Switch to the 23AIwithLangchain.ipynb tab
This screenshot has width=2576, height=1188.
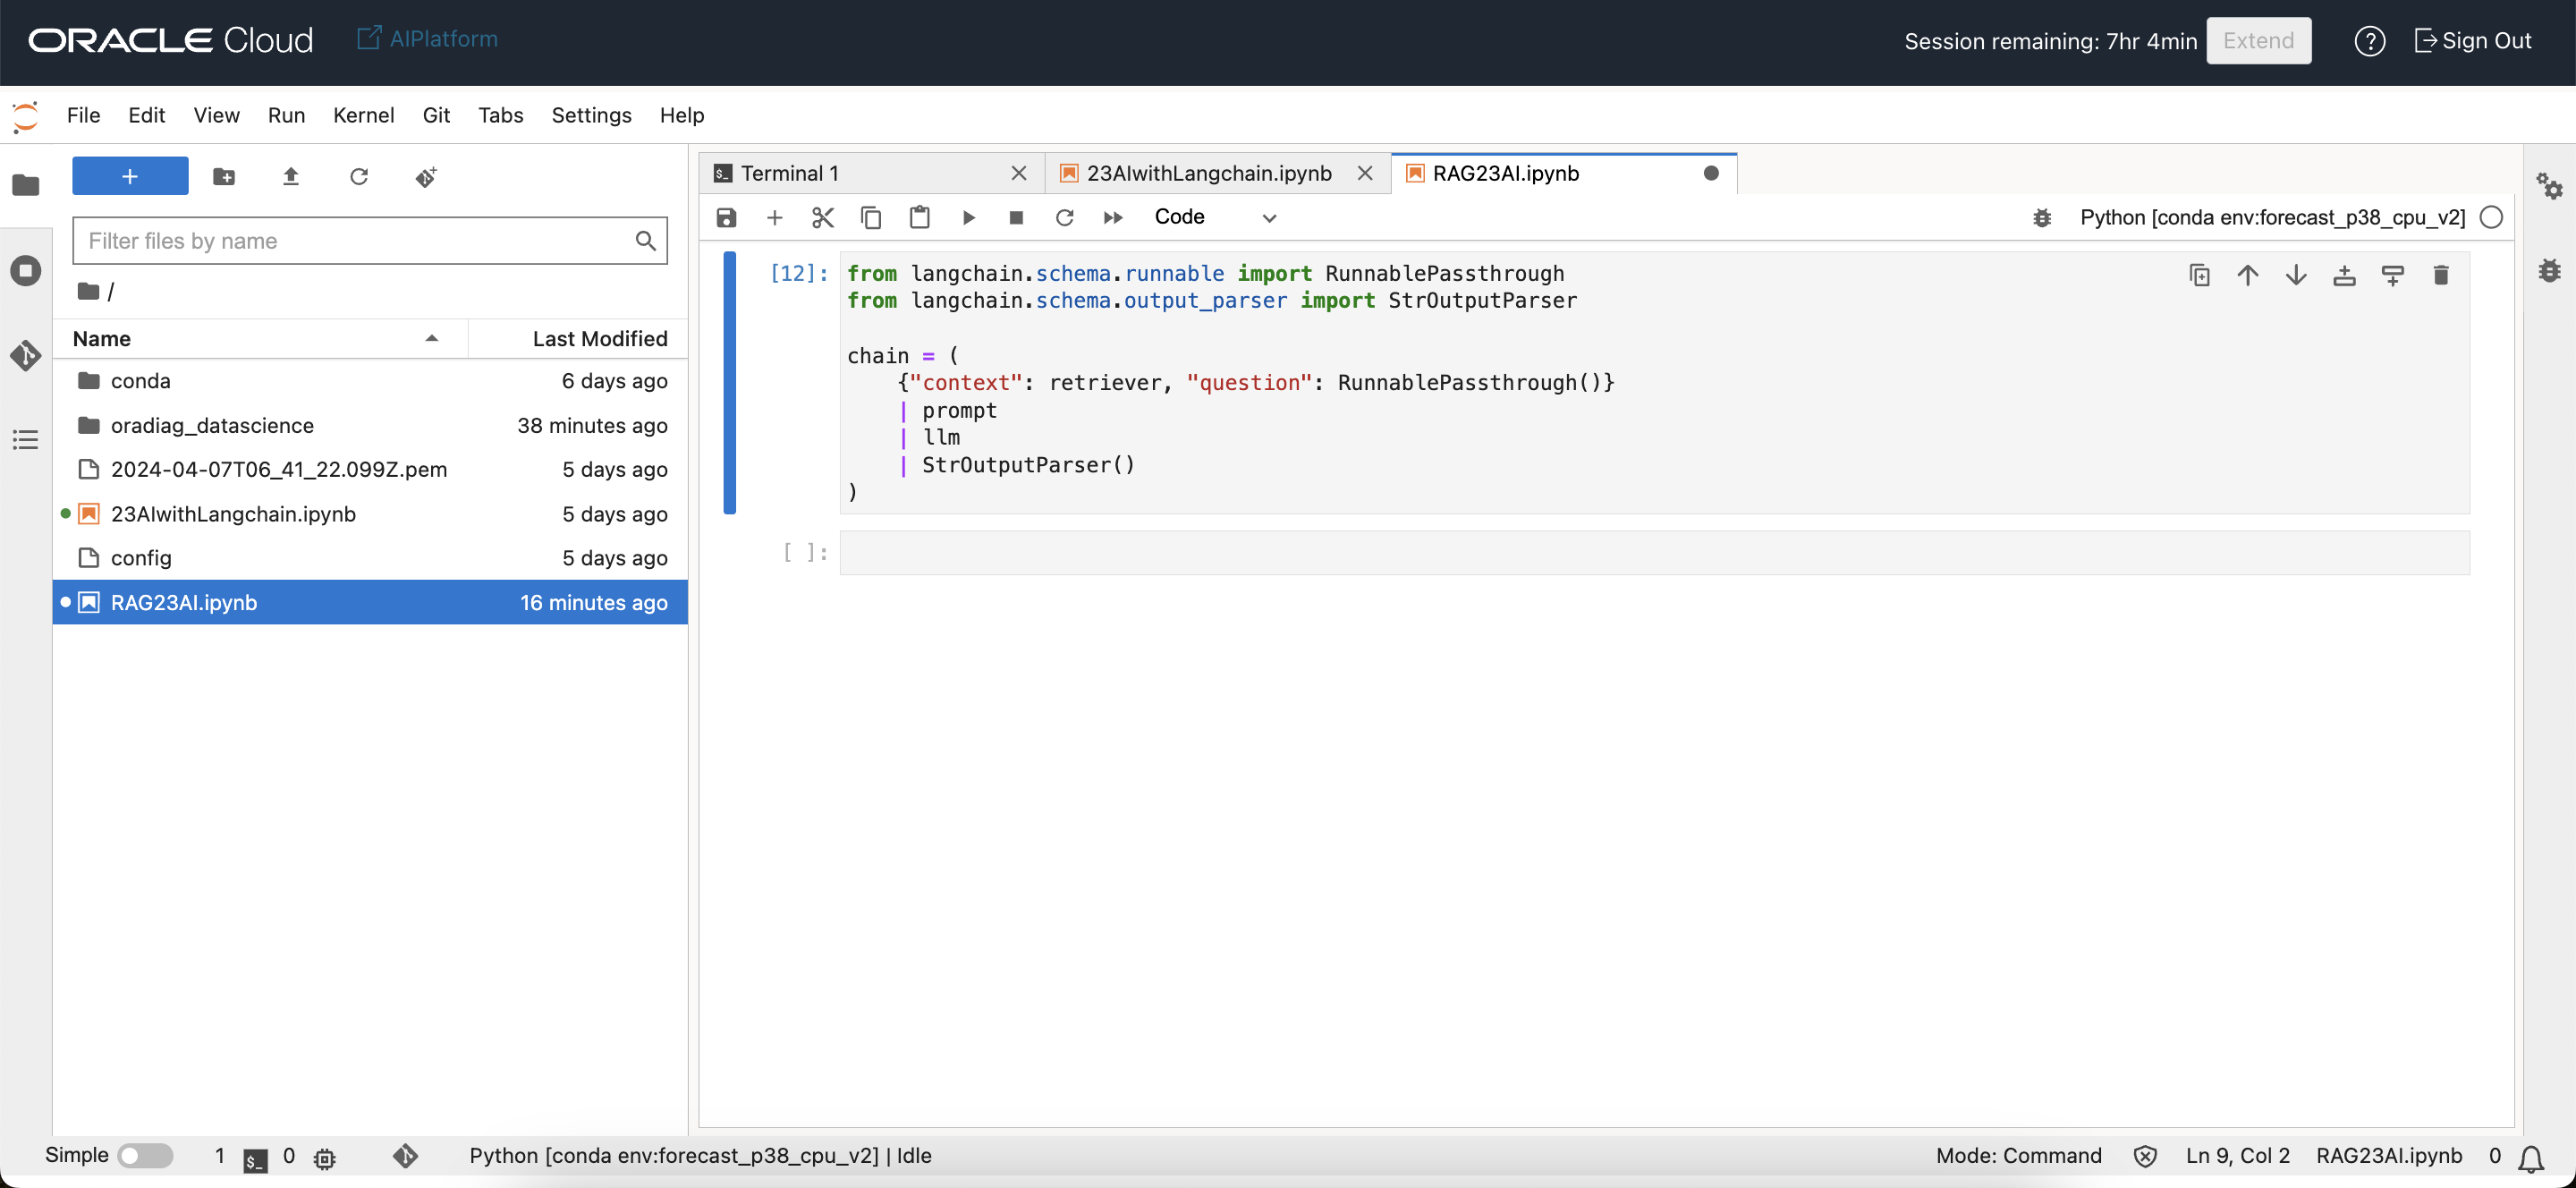coord(1208,173)
